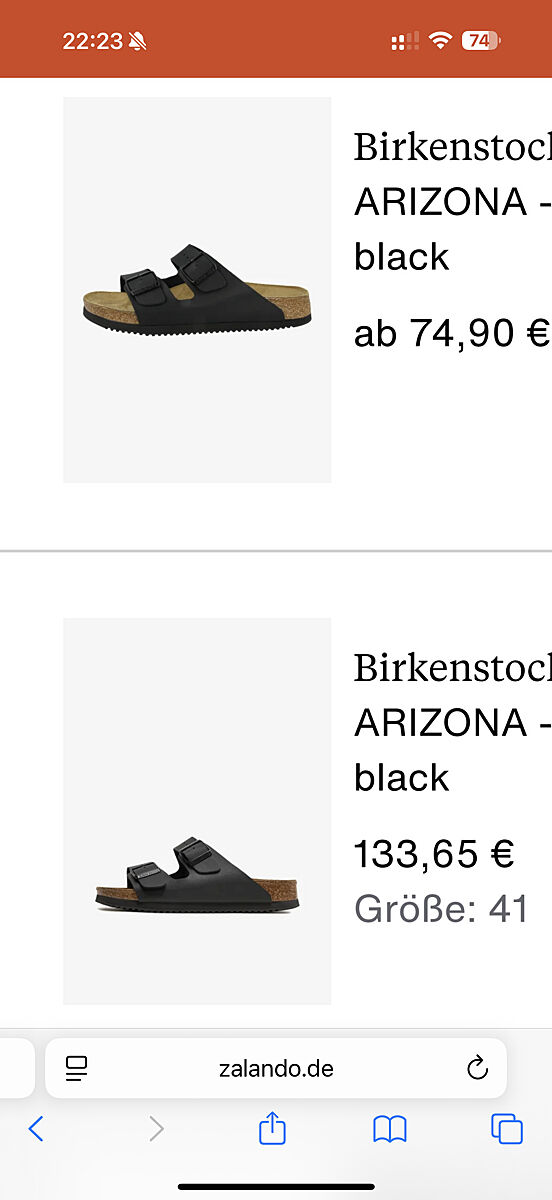This screenshot has width=552, height=1200.
Task: Tap the 22:23 clock in status bar
Action: pos(92,41)
